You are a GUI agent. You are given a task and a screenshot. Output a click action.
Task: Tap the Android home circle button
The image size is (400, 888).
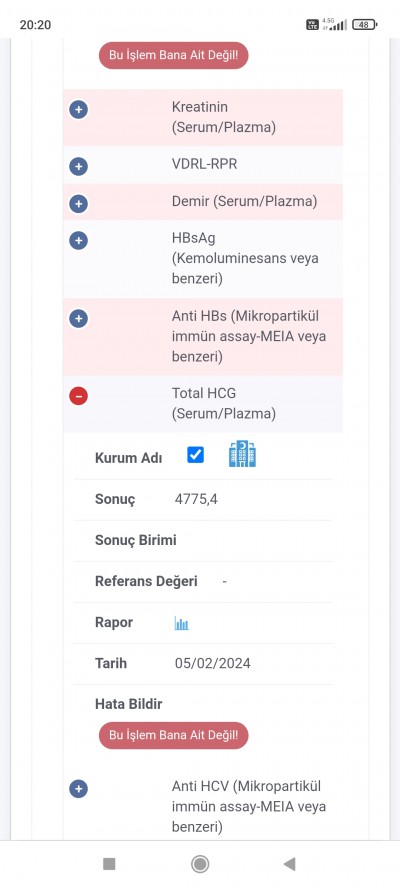[199, 864]
